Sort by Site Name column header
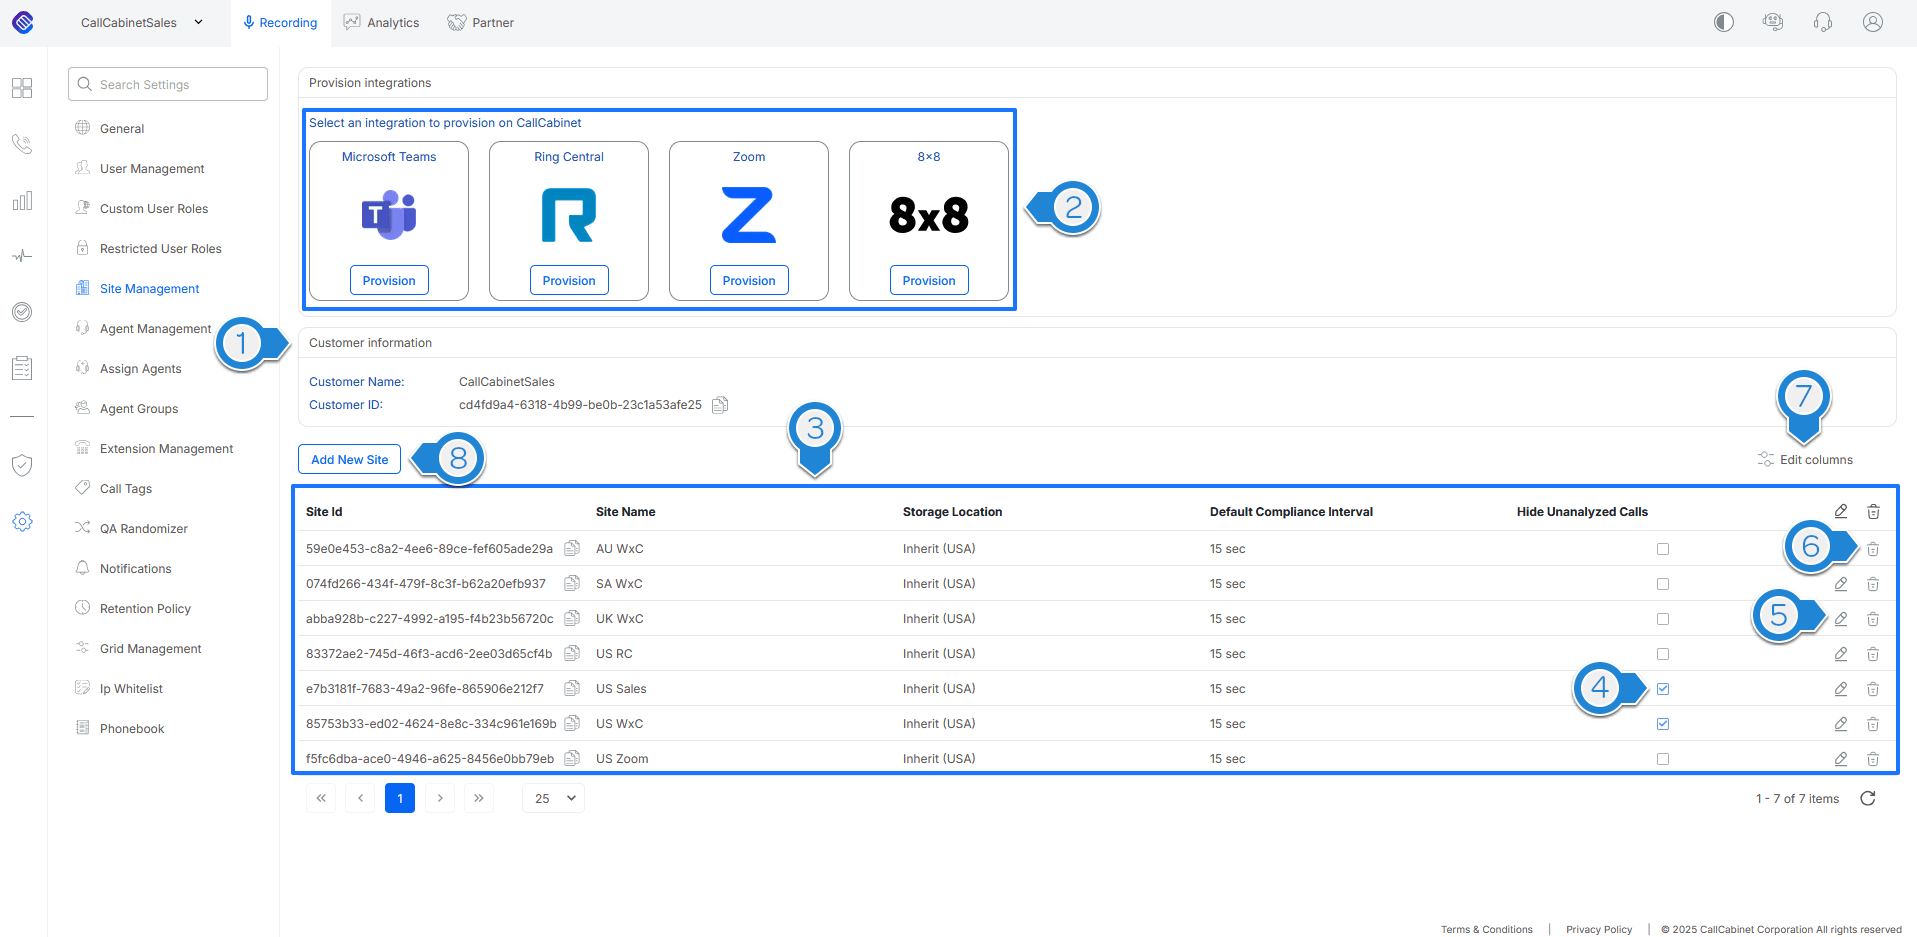1917x937 pixels. (x=626, y=512)
